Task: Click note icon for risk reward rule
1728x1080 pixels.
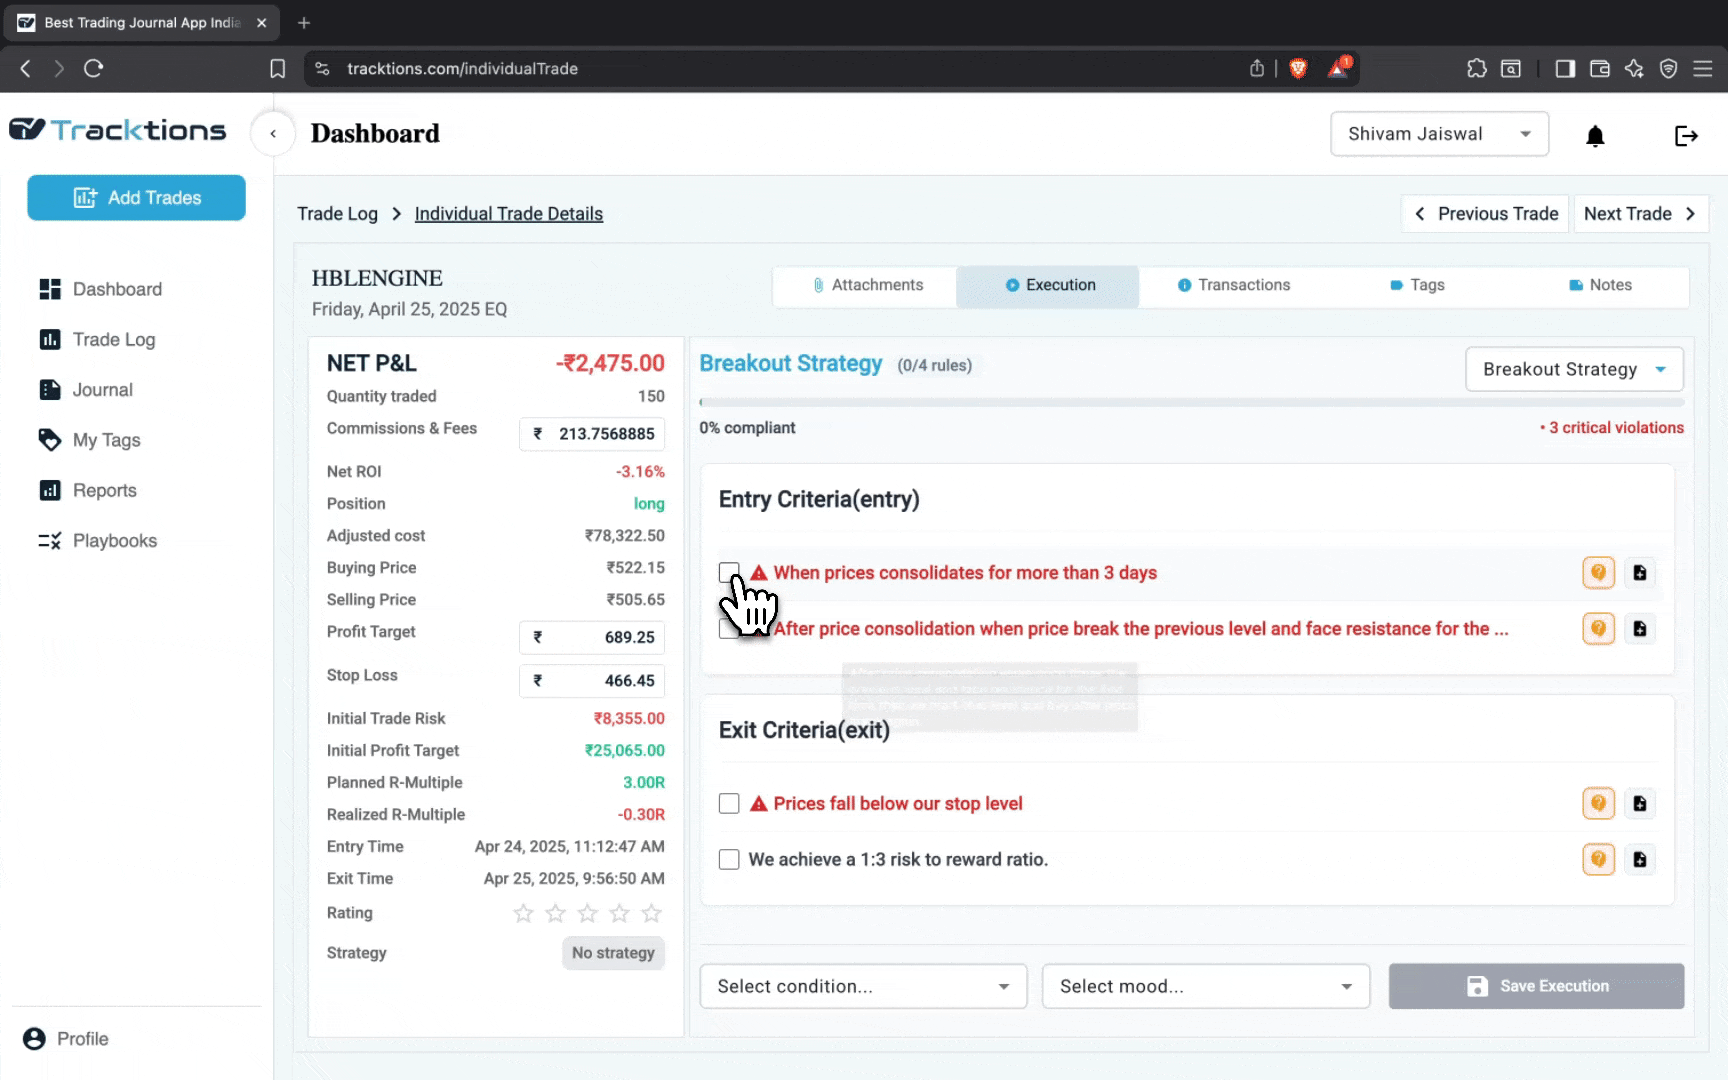Action: pyautogui.click(x=1639, y=859)
